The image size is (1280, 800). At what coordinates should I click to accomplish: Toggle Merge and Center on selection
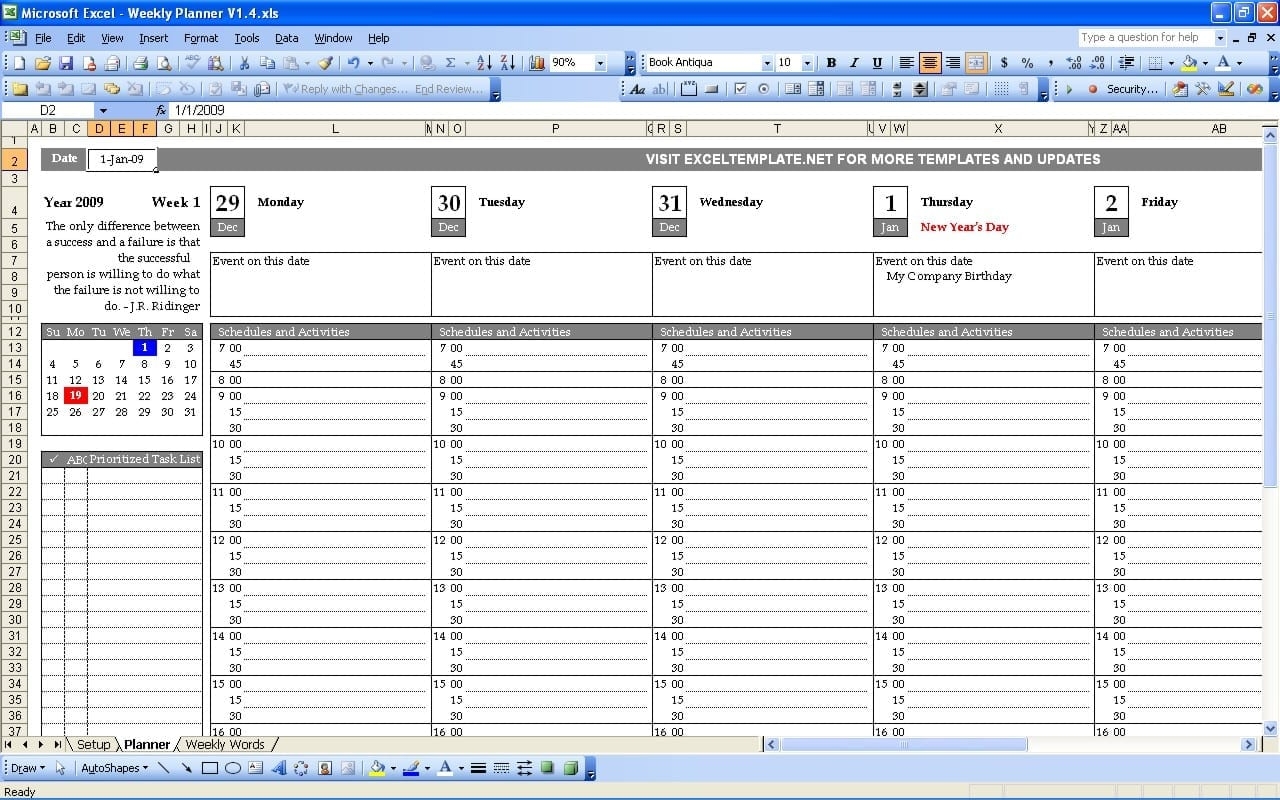click(x=976, y=62)
